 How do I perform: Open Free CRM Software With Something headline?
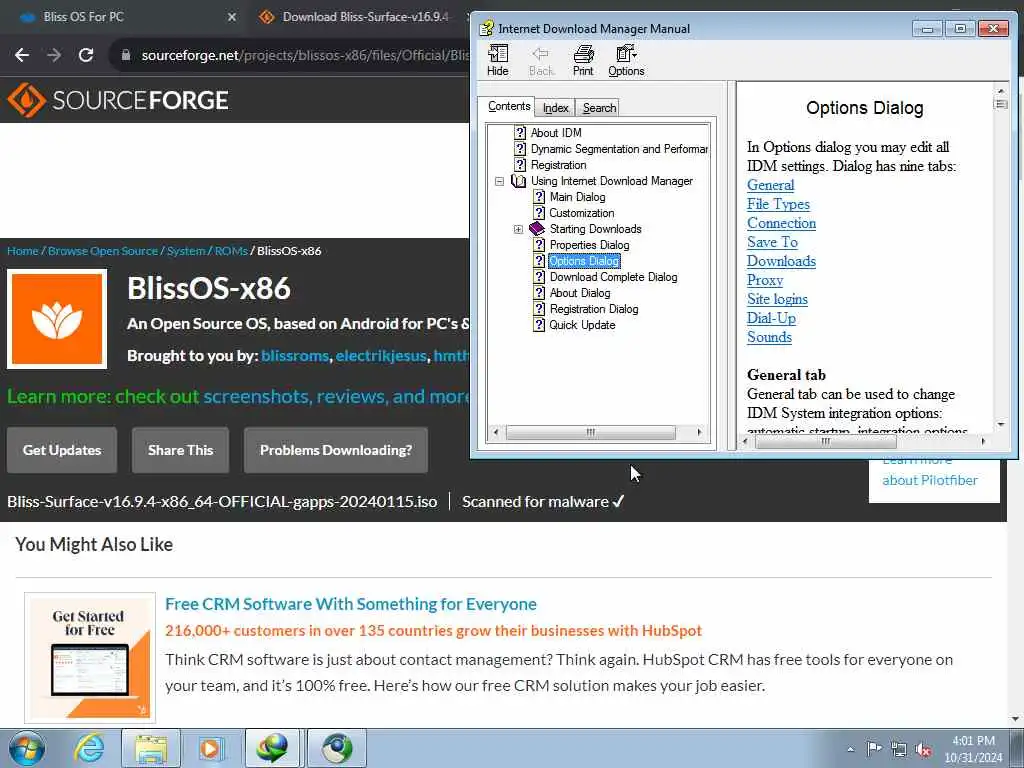tap(351, 604)
